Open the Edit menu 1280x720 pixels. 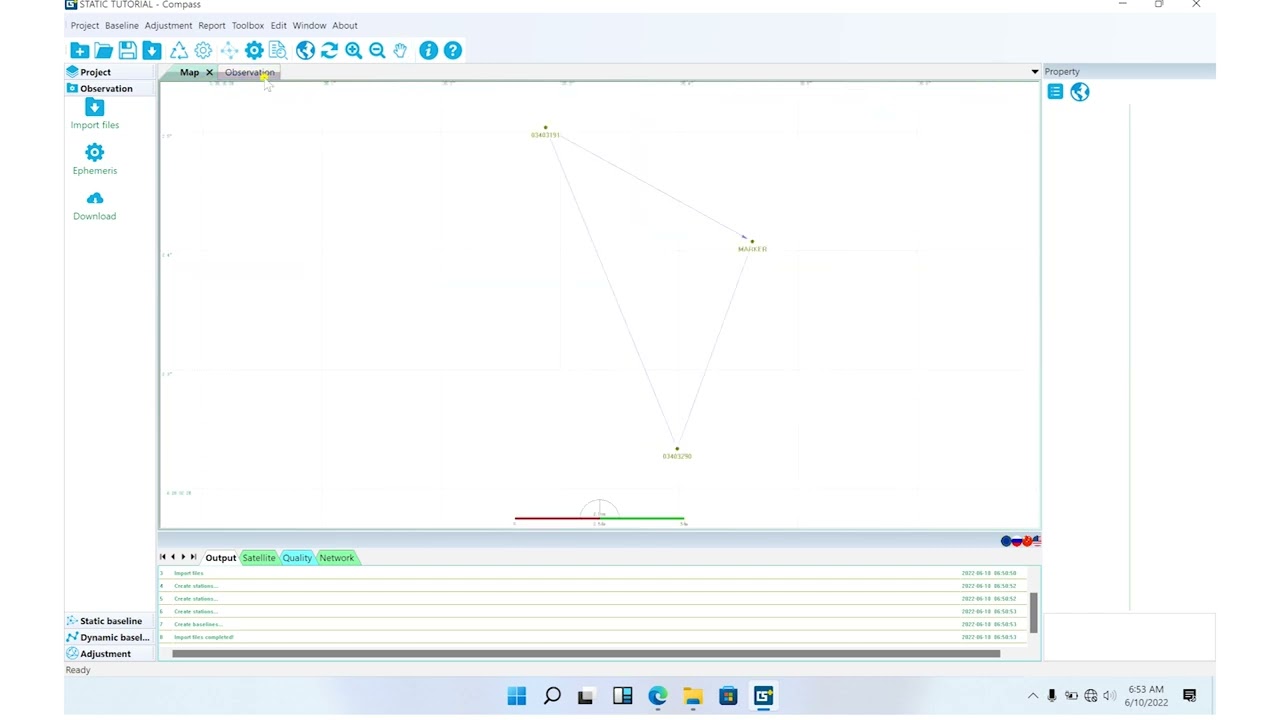coord(278,25)
